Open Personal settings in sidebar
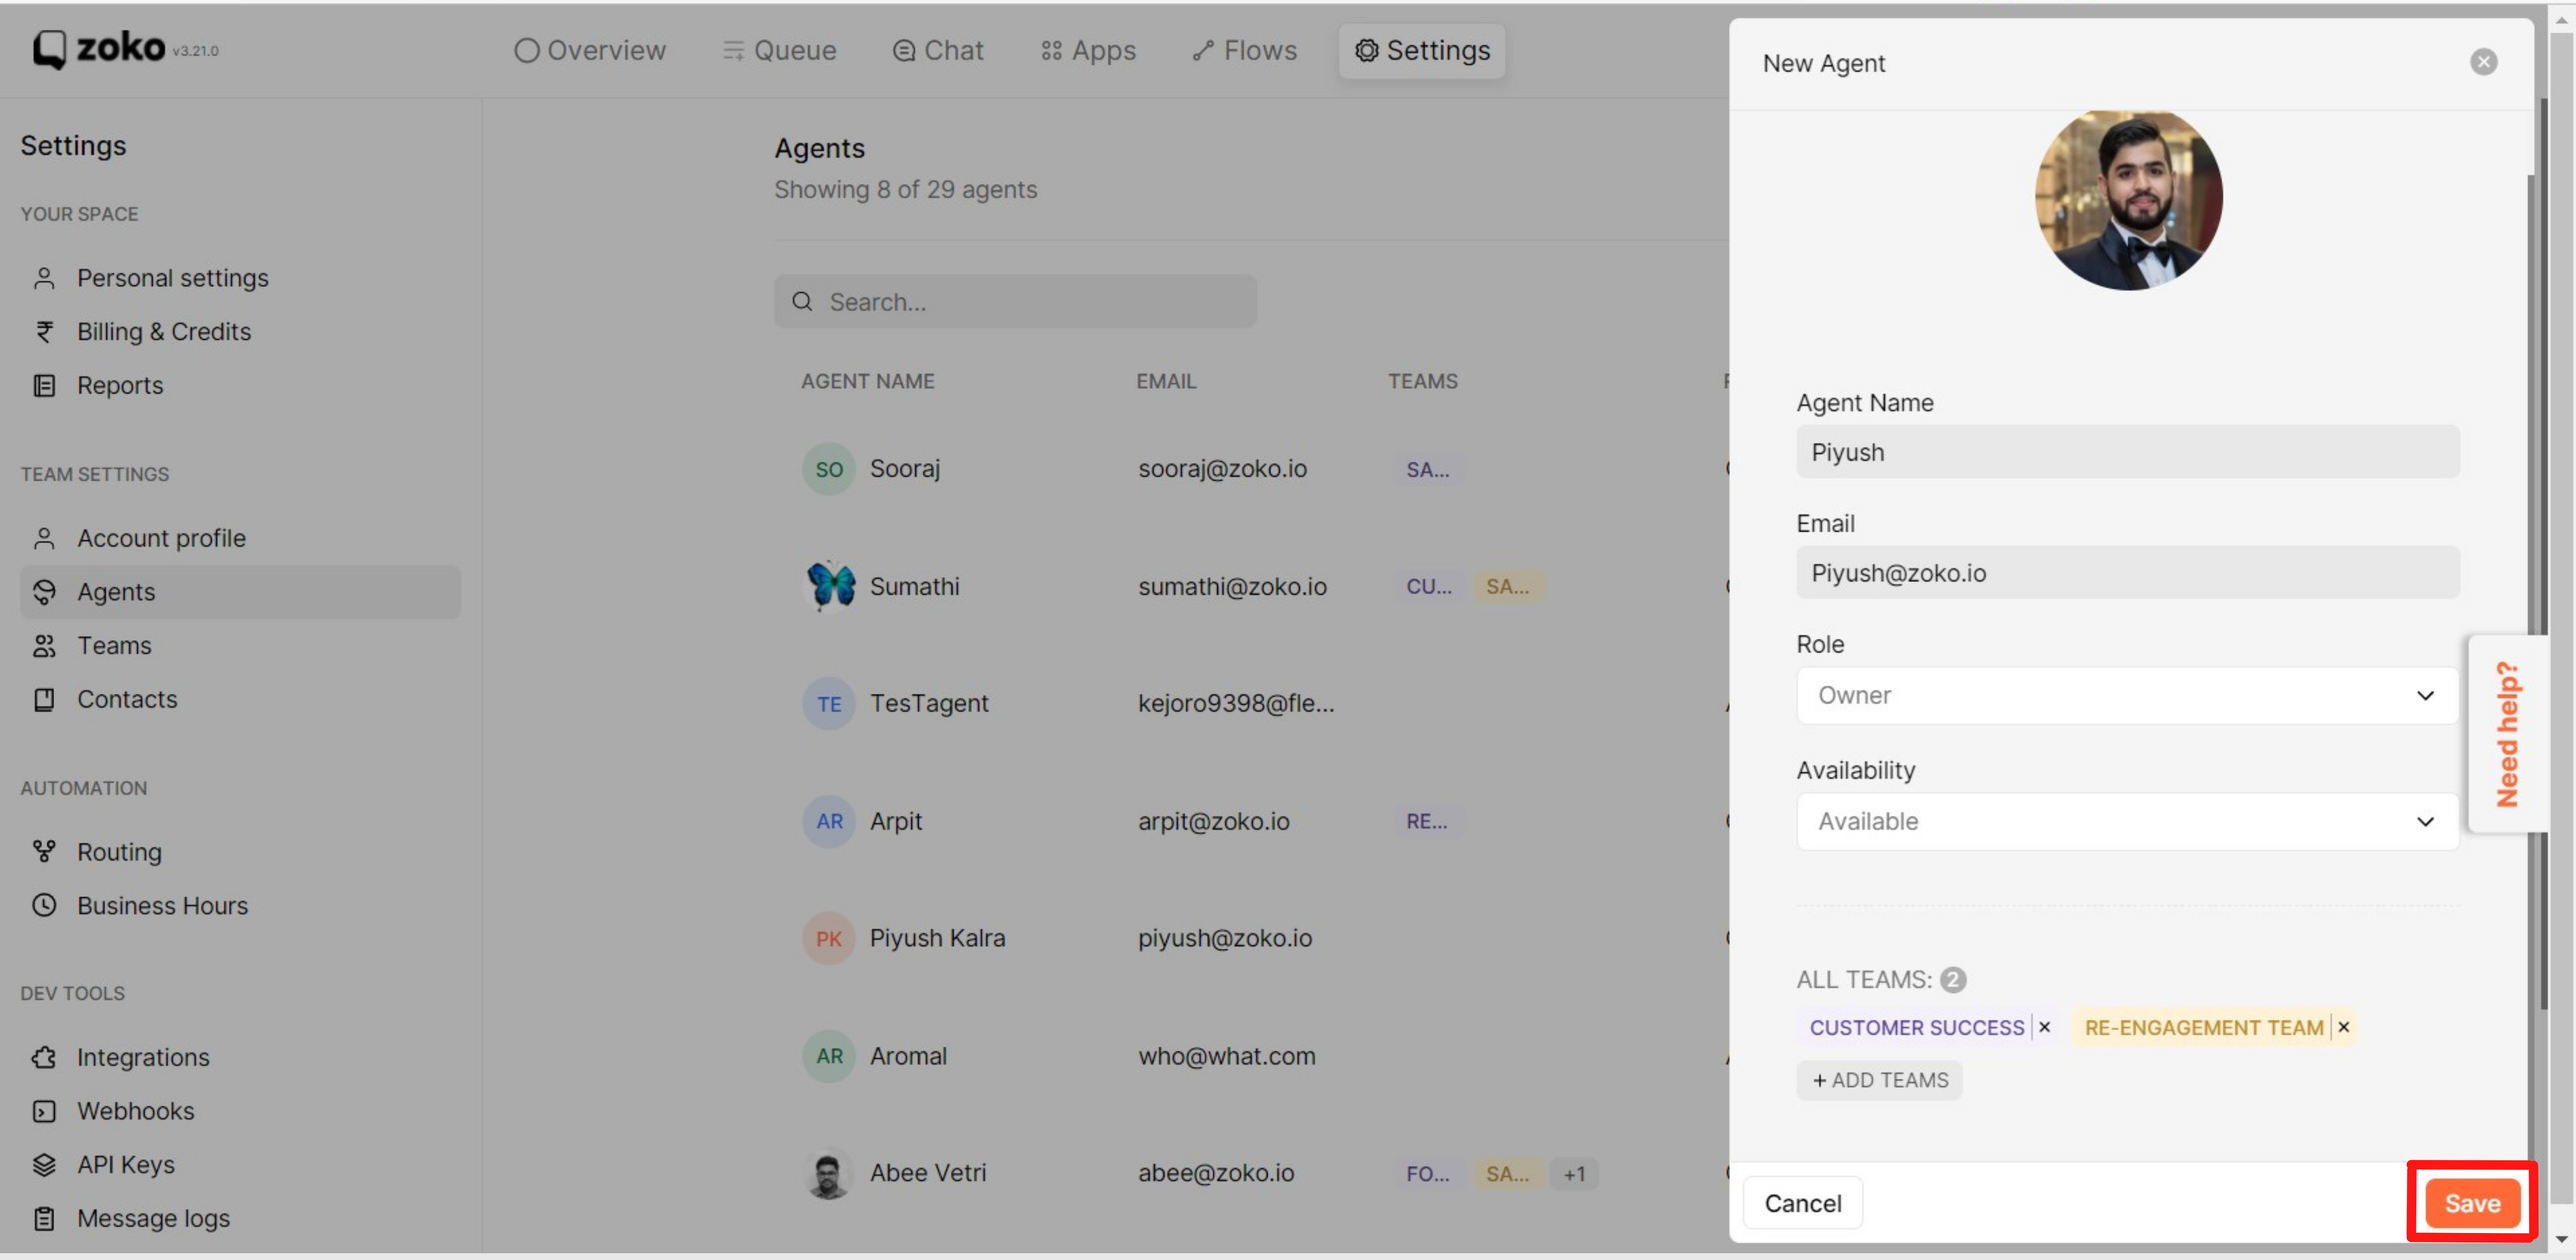Image resolution: width=2576 pixels, height=1260 pixels. click(172, 278)
